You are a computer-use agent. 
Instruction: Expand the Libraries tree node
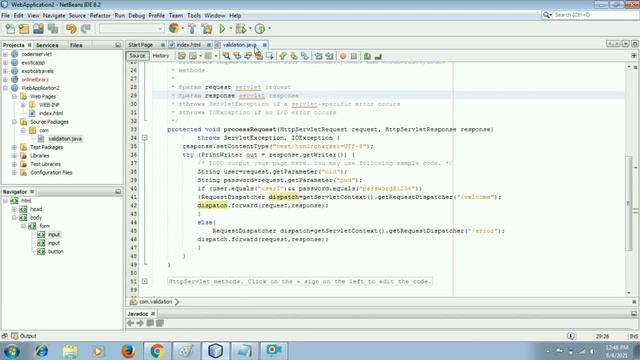pos(14,156)
